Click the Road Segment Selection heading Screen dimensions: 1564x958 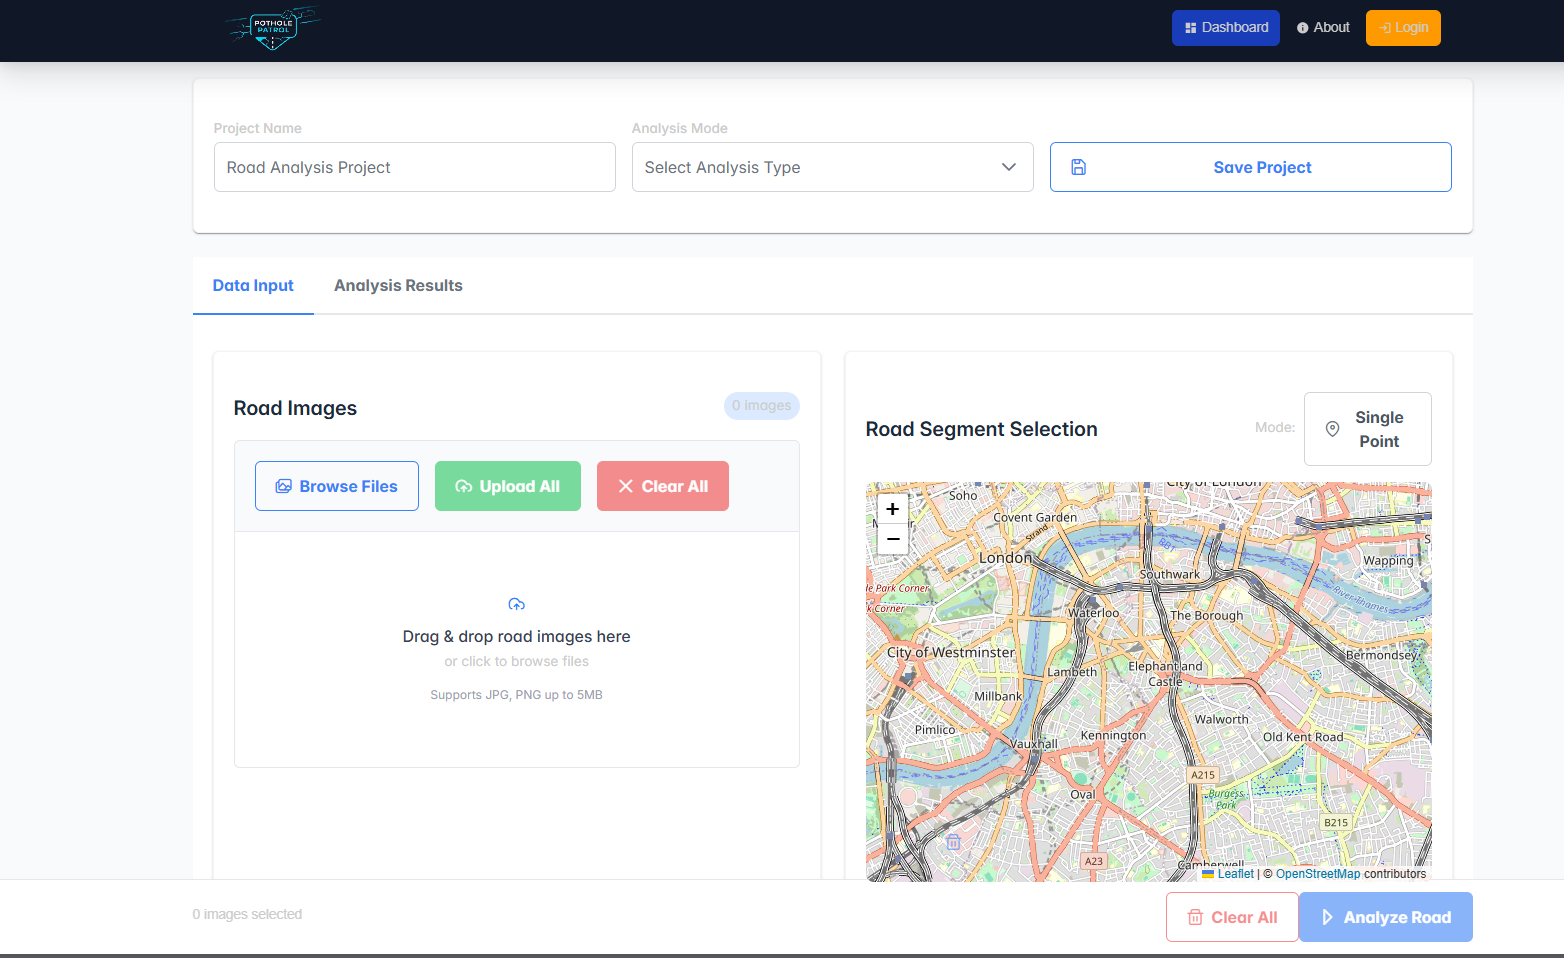[982, 429]
